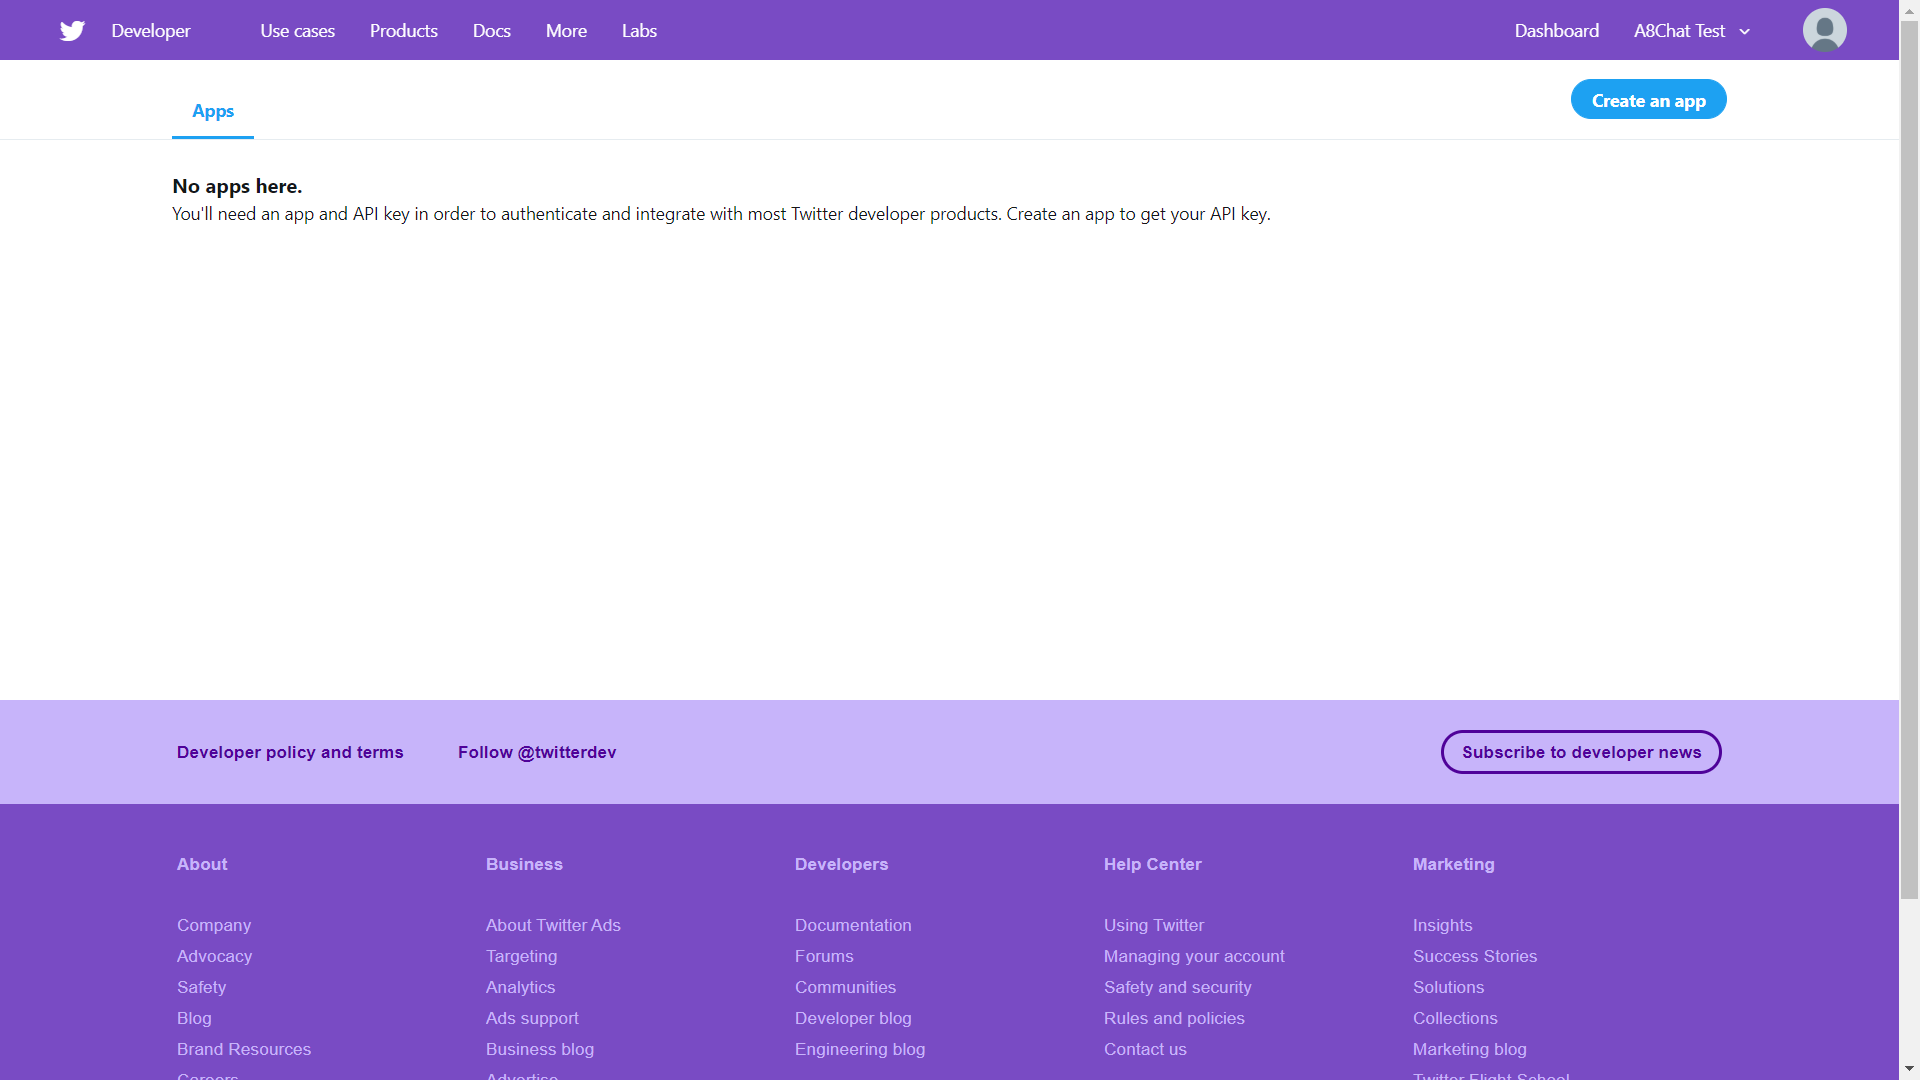This screenshot has height=1080, width=1920.
Task: Open Developer policy and terms
Action: [290, 752]
